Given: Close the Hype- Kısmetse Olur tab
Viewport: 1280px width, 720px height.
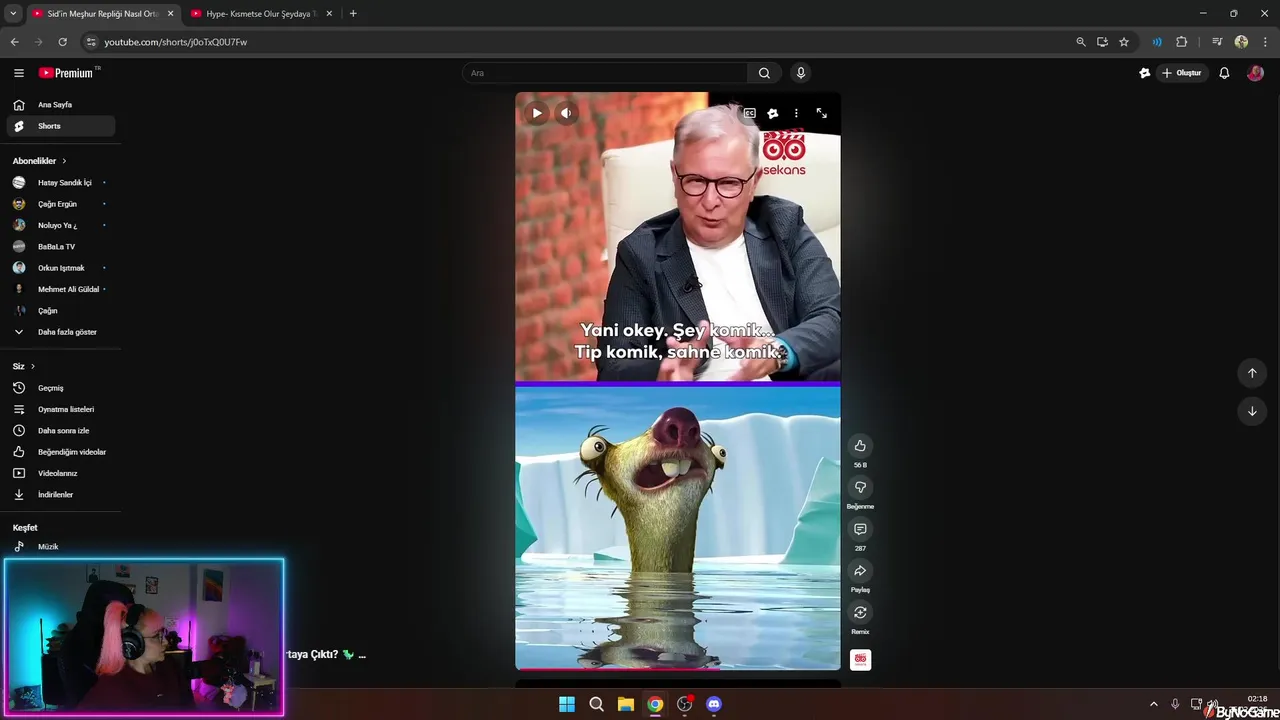Looking at the screenshot, I should tap(330, 14).
